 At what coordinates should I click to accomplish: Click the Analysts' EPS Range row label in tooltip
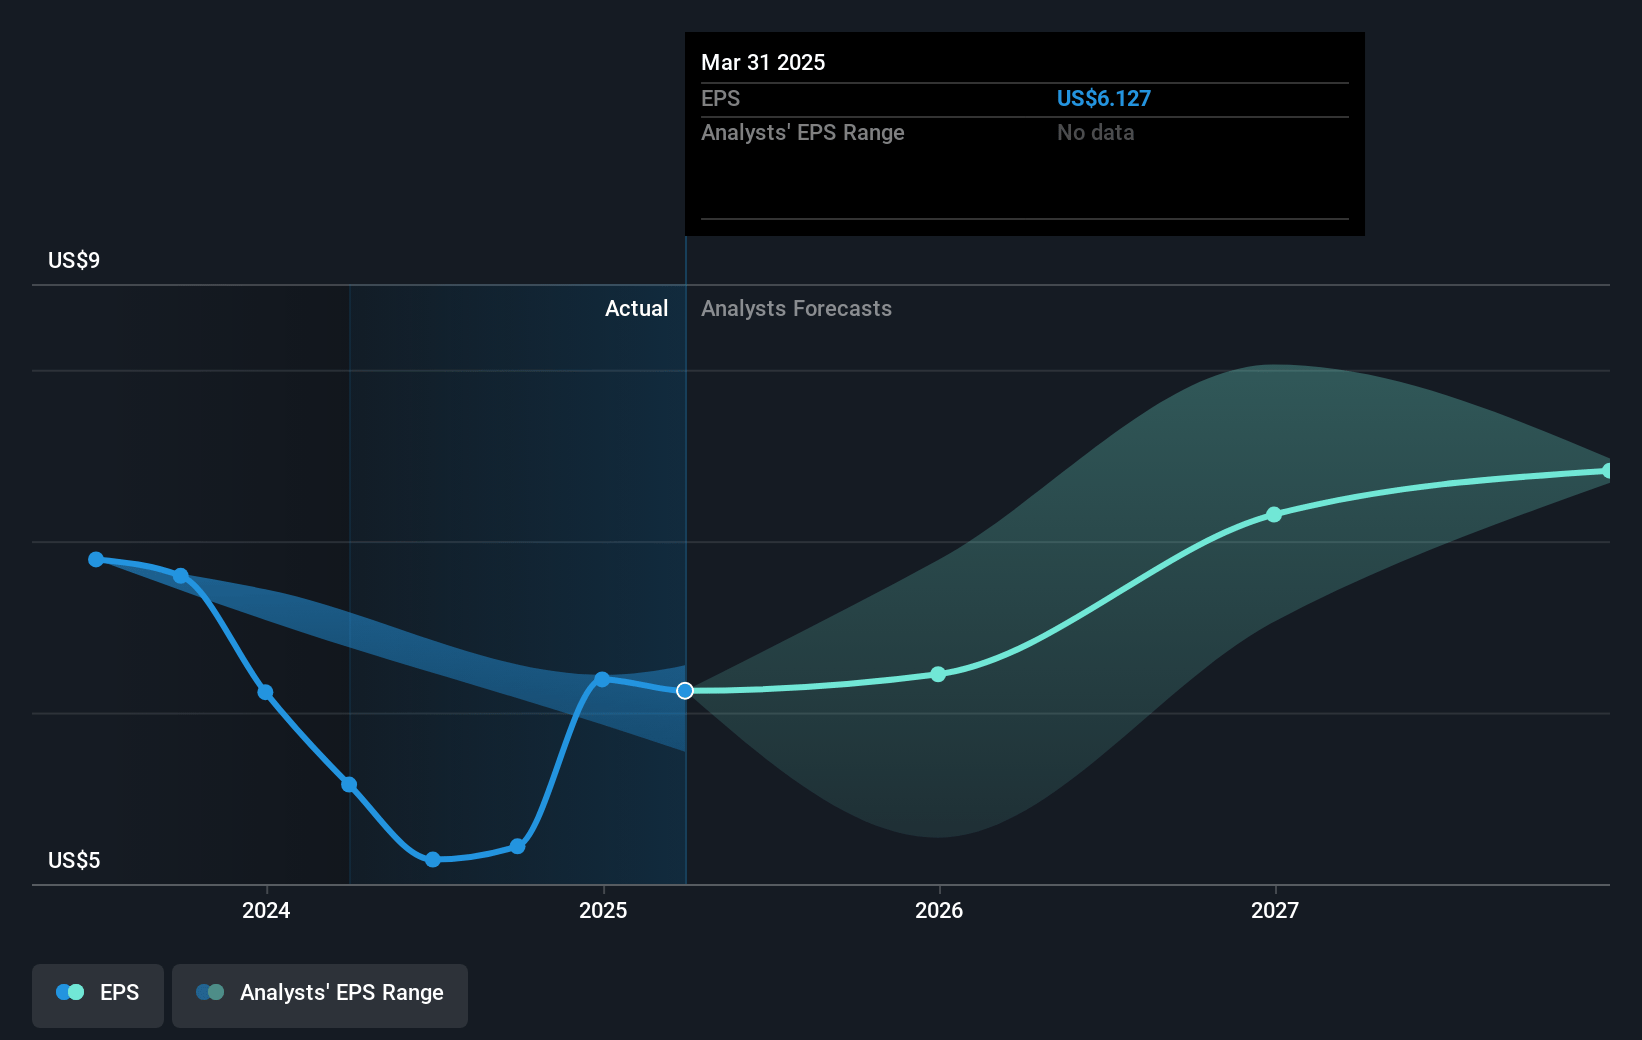(803, 132)
